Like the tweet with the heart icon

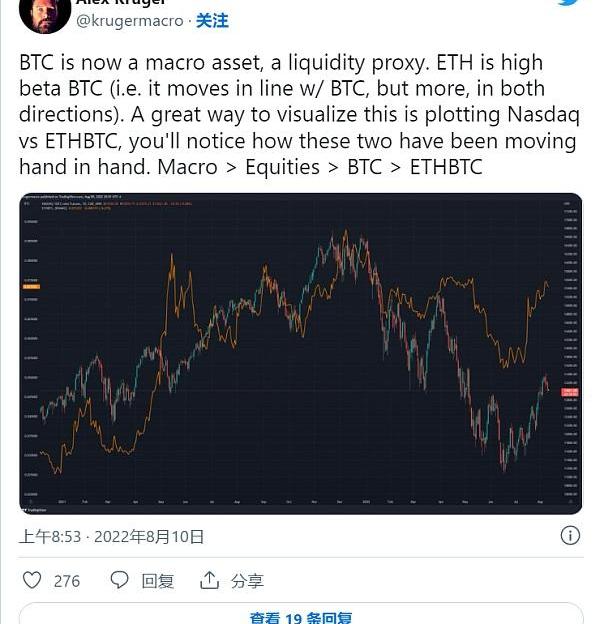pos(32,580)
